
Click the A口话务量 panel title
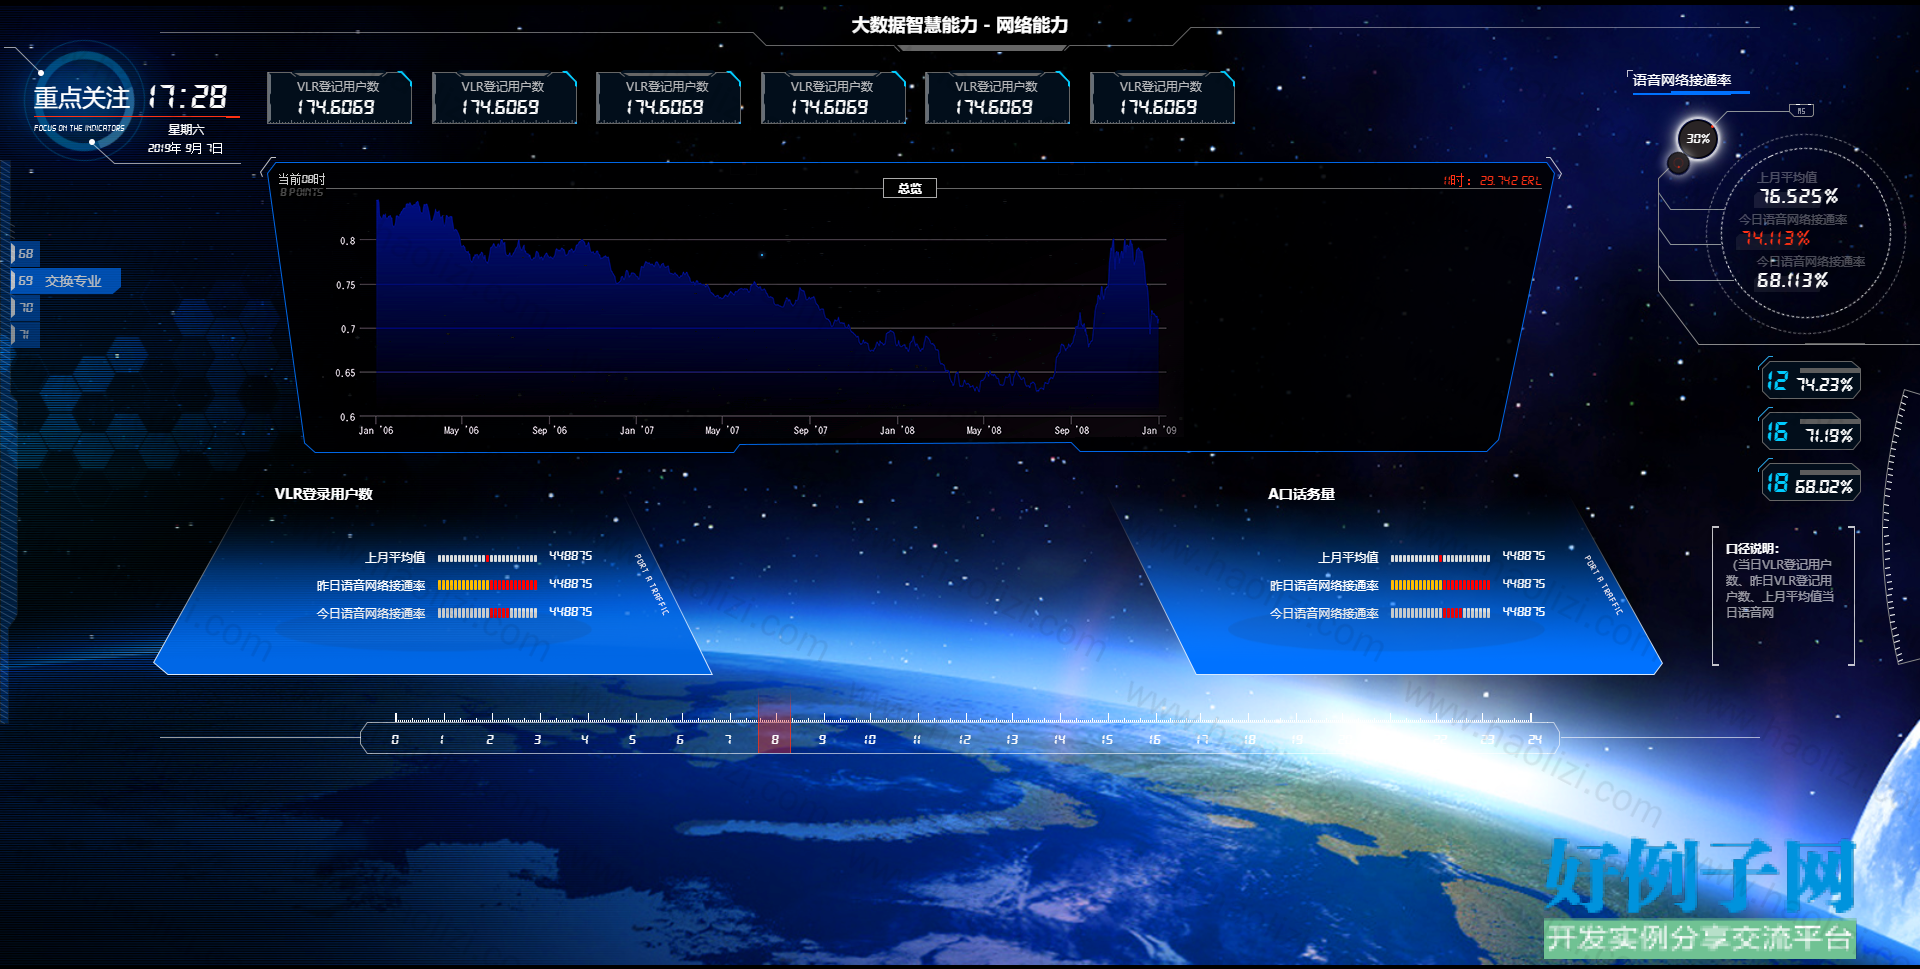coord(1301,494)
